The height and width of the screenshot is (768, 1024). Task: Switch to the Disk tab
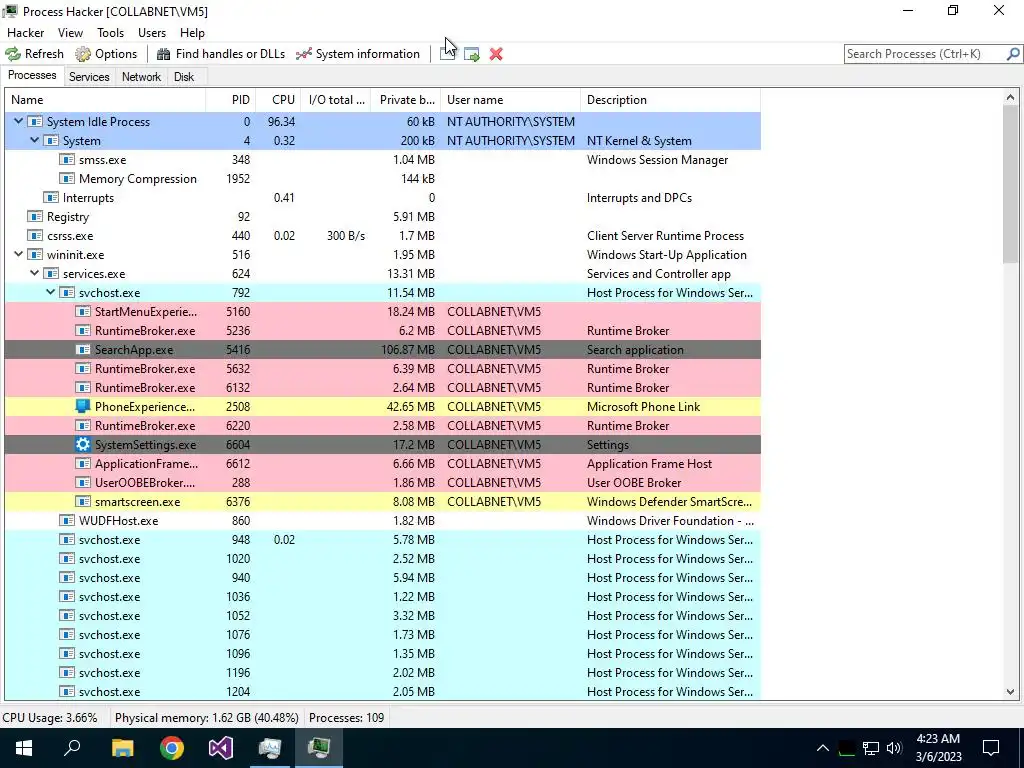pyautogui.click(x=184, y=76)
